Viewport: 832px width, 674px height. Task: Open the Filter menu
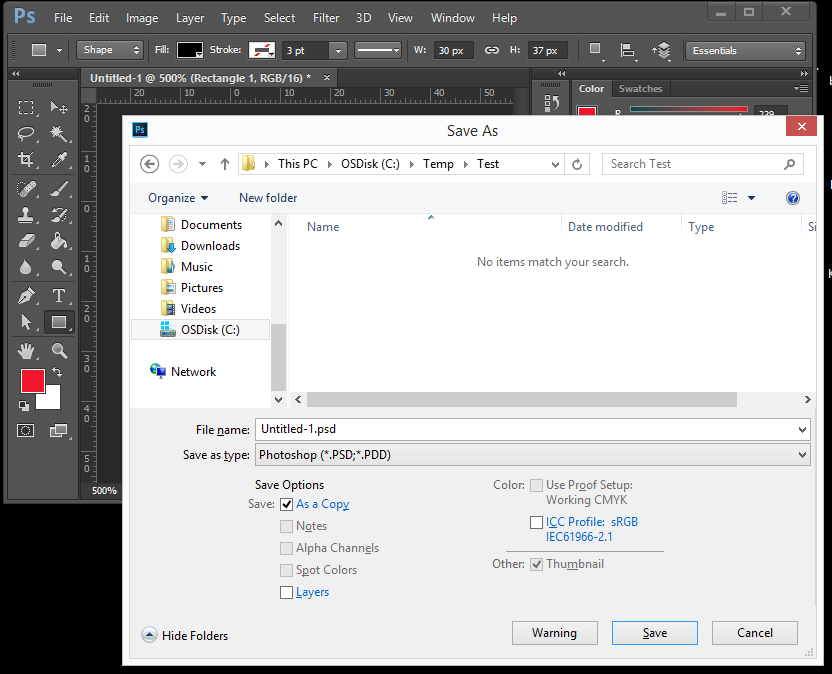(327, 17)
